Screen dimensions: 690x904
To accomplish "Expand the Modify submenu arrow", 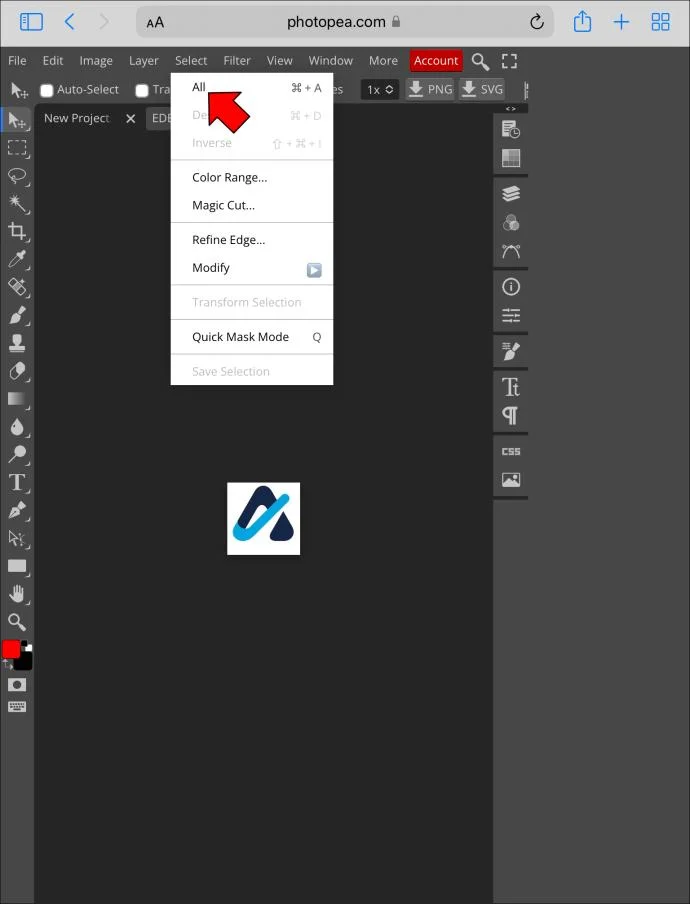I will (x=314, y=270).
